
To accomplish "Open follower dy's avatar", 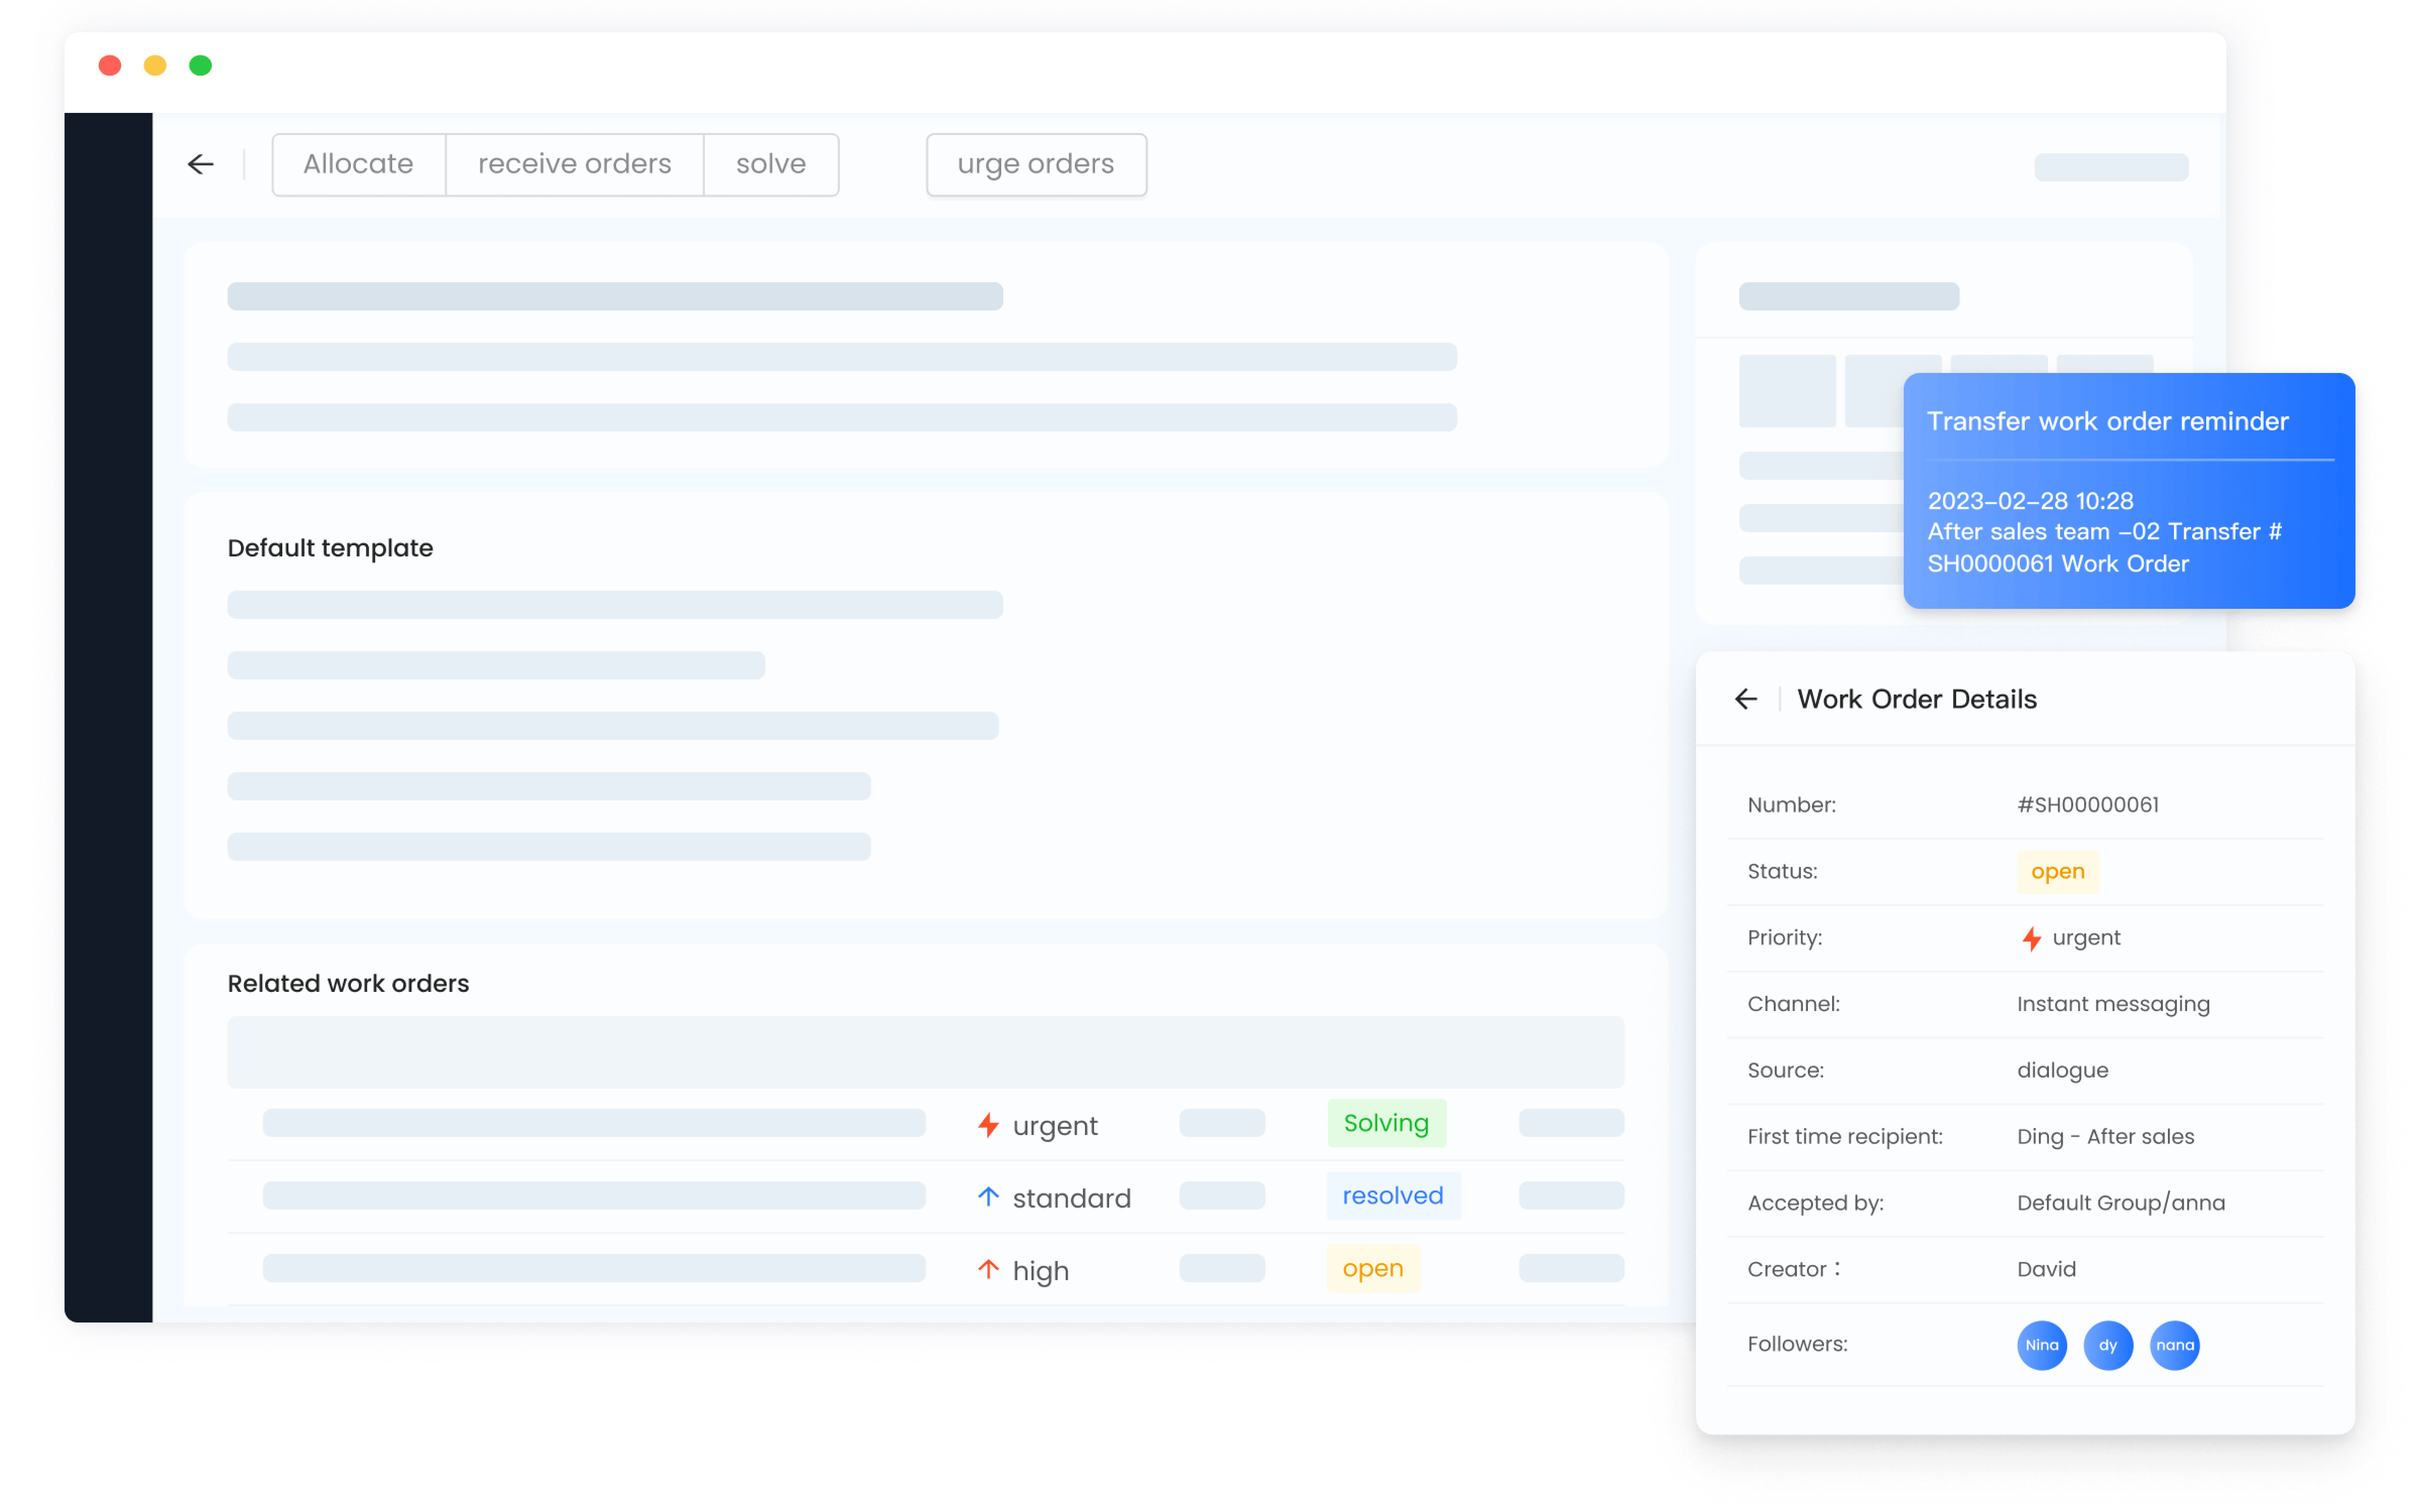I will 2107,1345.
